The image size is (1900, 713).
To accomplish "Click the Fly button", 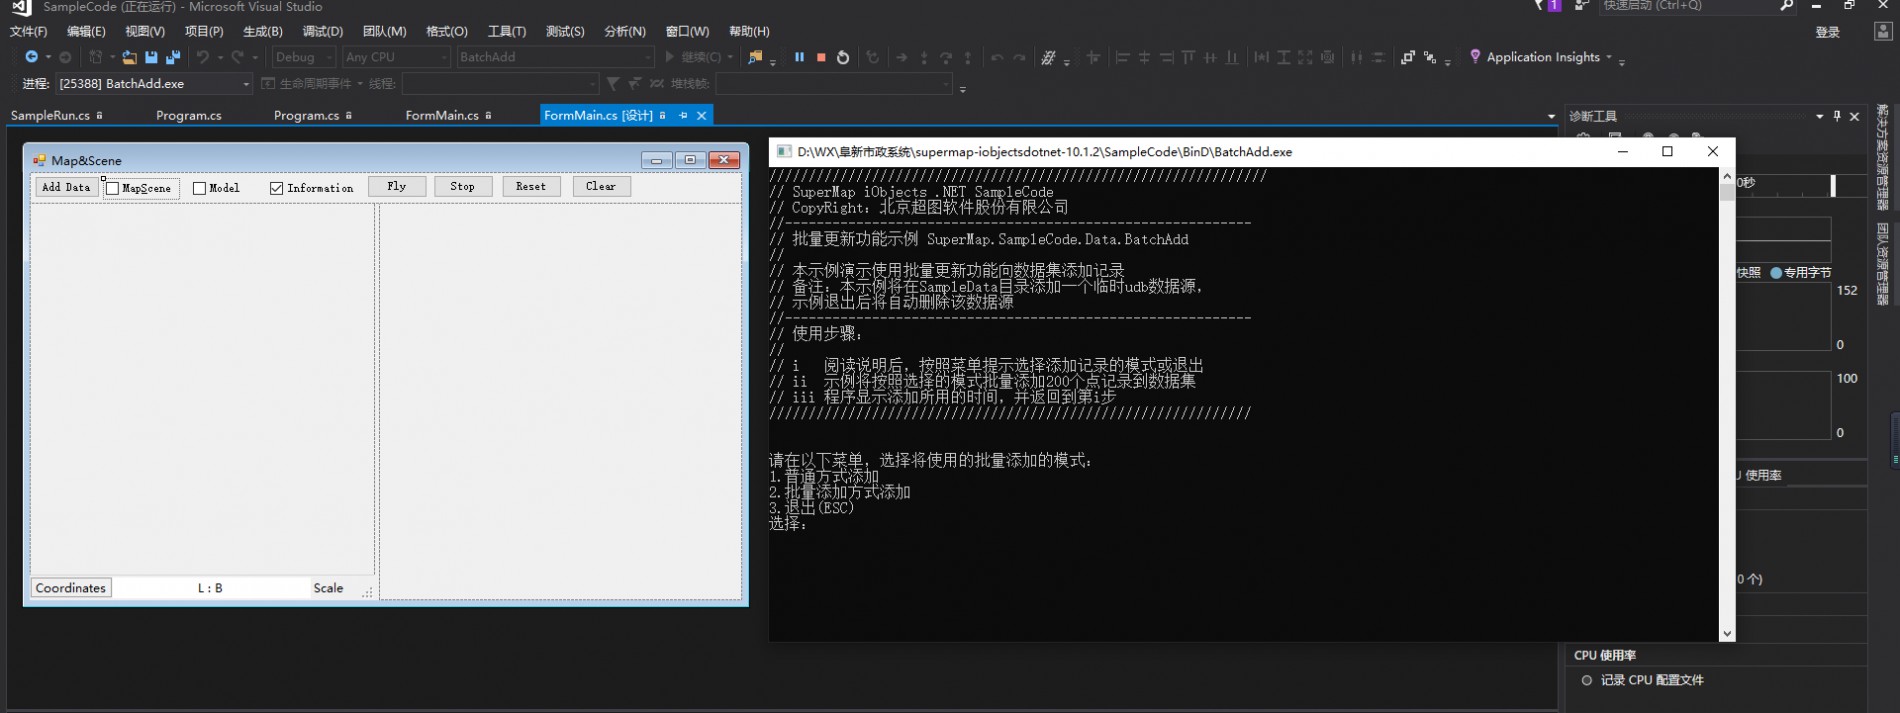I will tap(397, 186).
